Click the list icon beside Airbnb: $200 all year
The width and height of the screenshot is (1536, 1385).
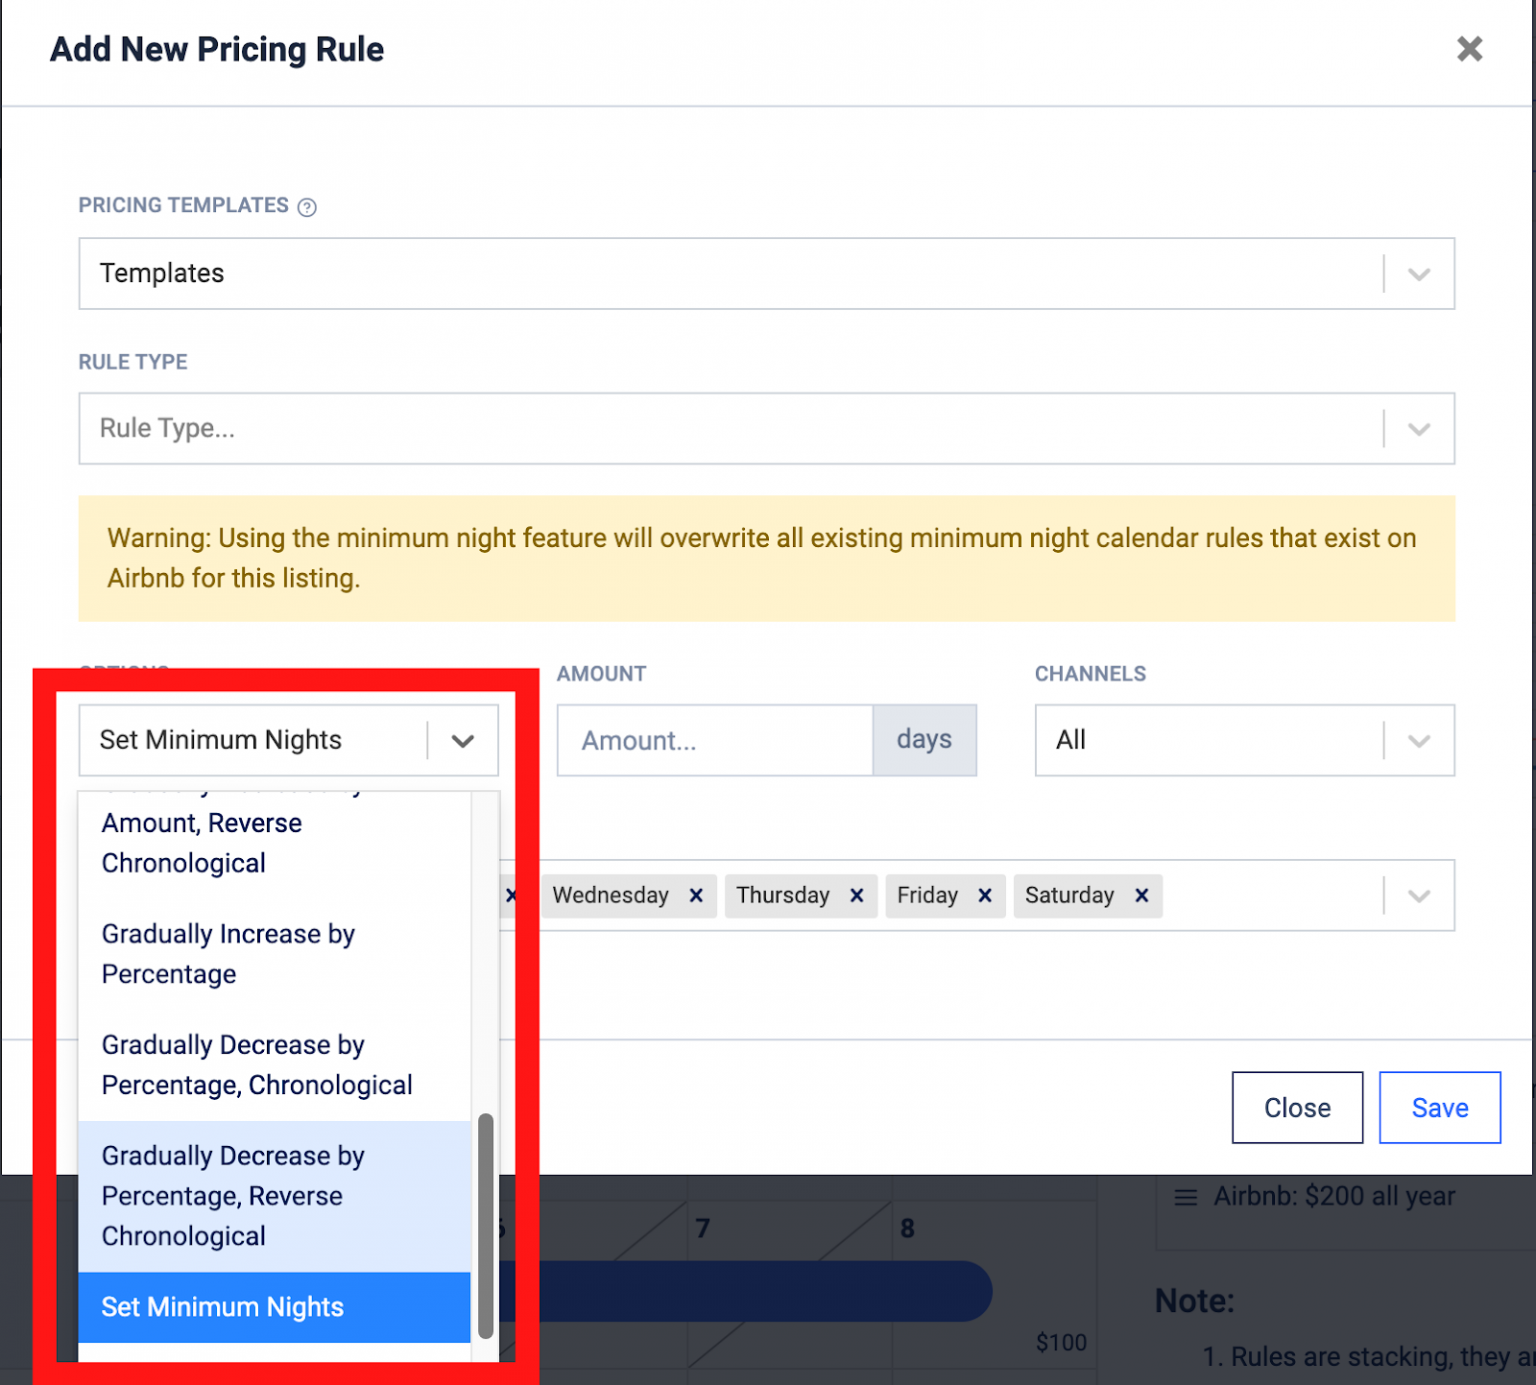pos(1185,1195)
